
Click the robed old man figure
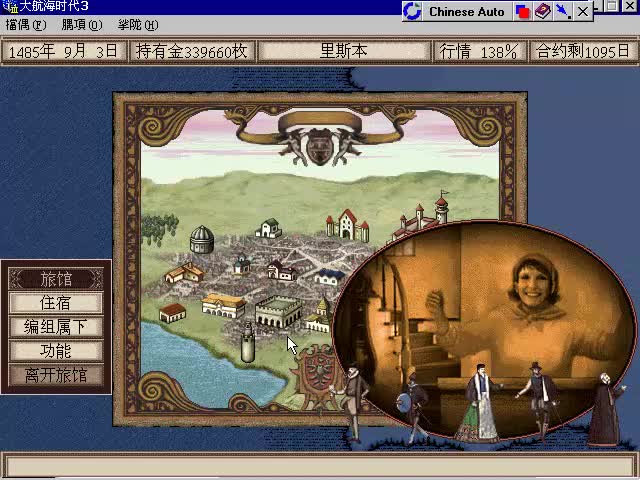point(605,409)
